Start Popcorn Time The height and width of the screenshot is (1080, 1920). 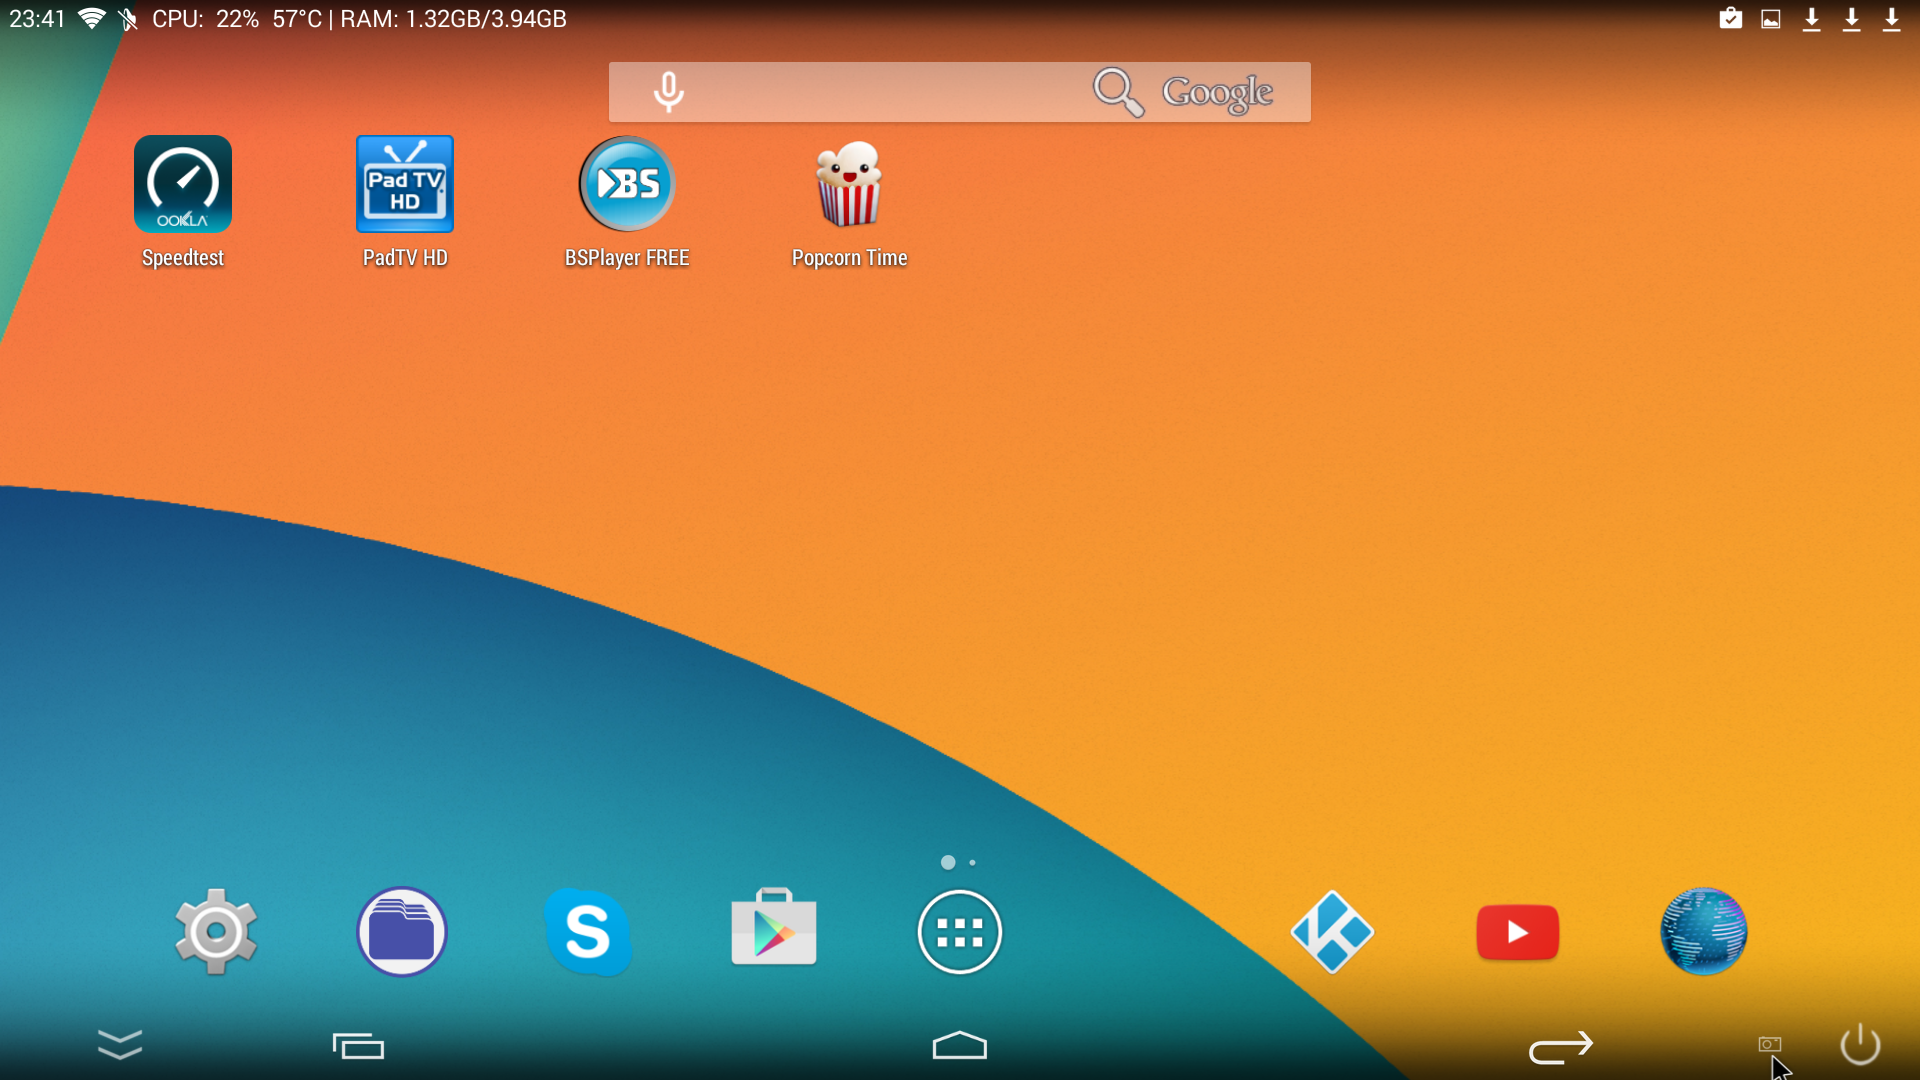(849, 184)
